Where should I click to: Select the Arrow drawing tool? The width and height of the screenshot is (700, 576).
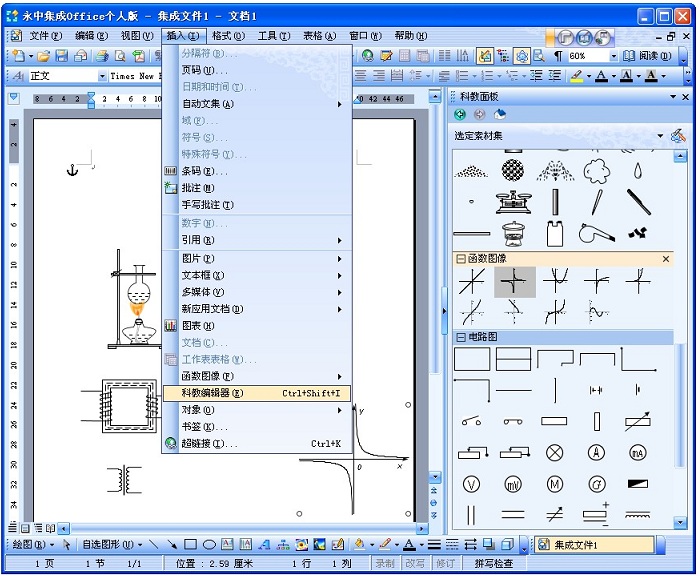[171, 544]
